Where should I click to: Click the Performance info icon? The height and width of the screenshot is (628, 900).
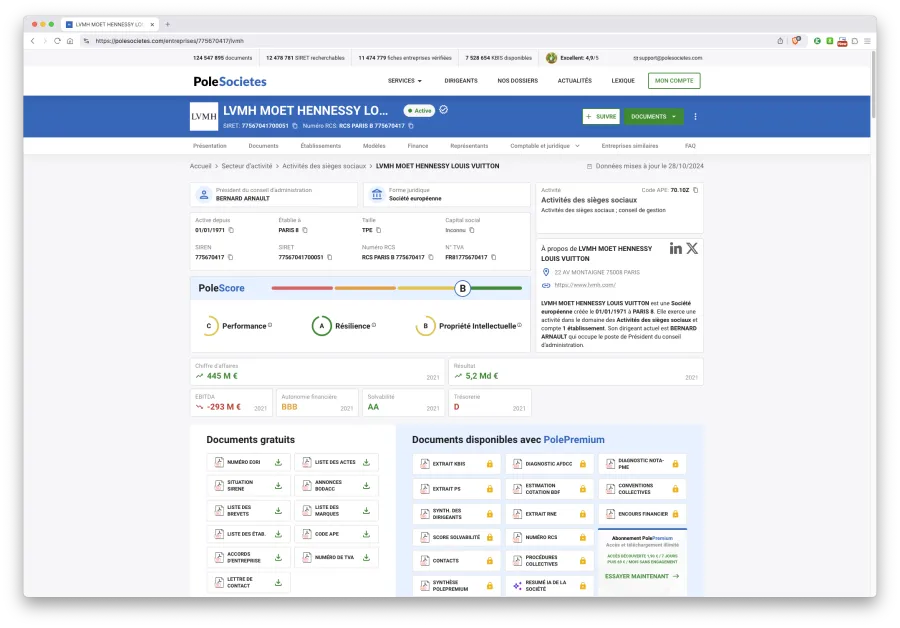pos(270,325)
